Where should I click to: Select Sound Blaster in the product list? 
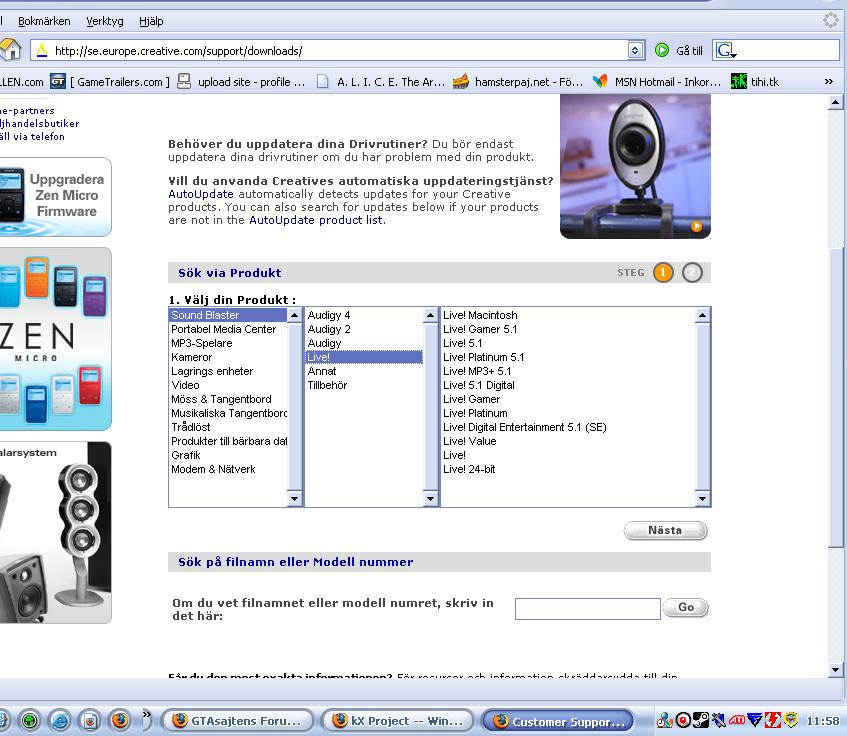(228, 315)
